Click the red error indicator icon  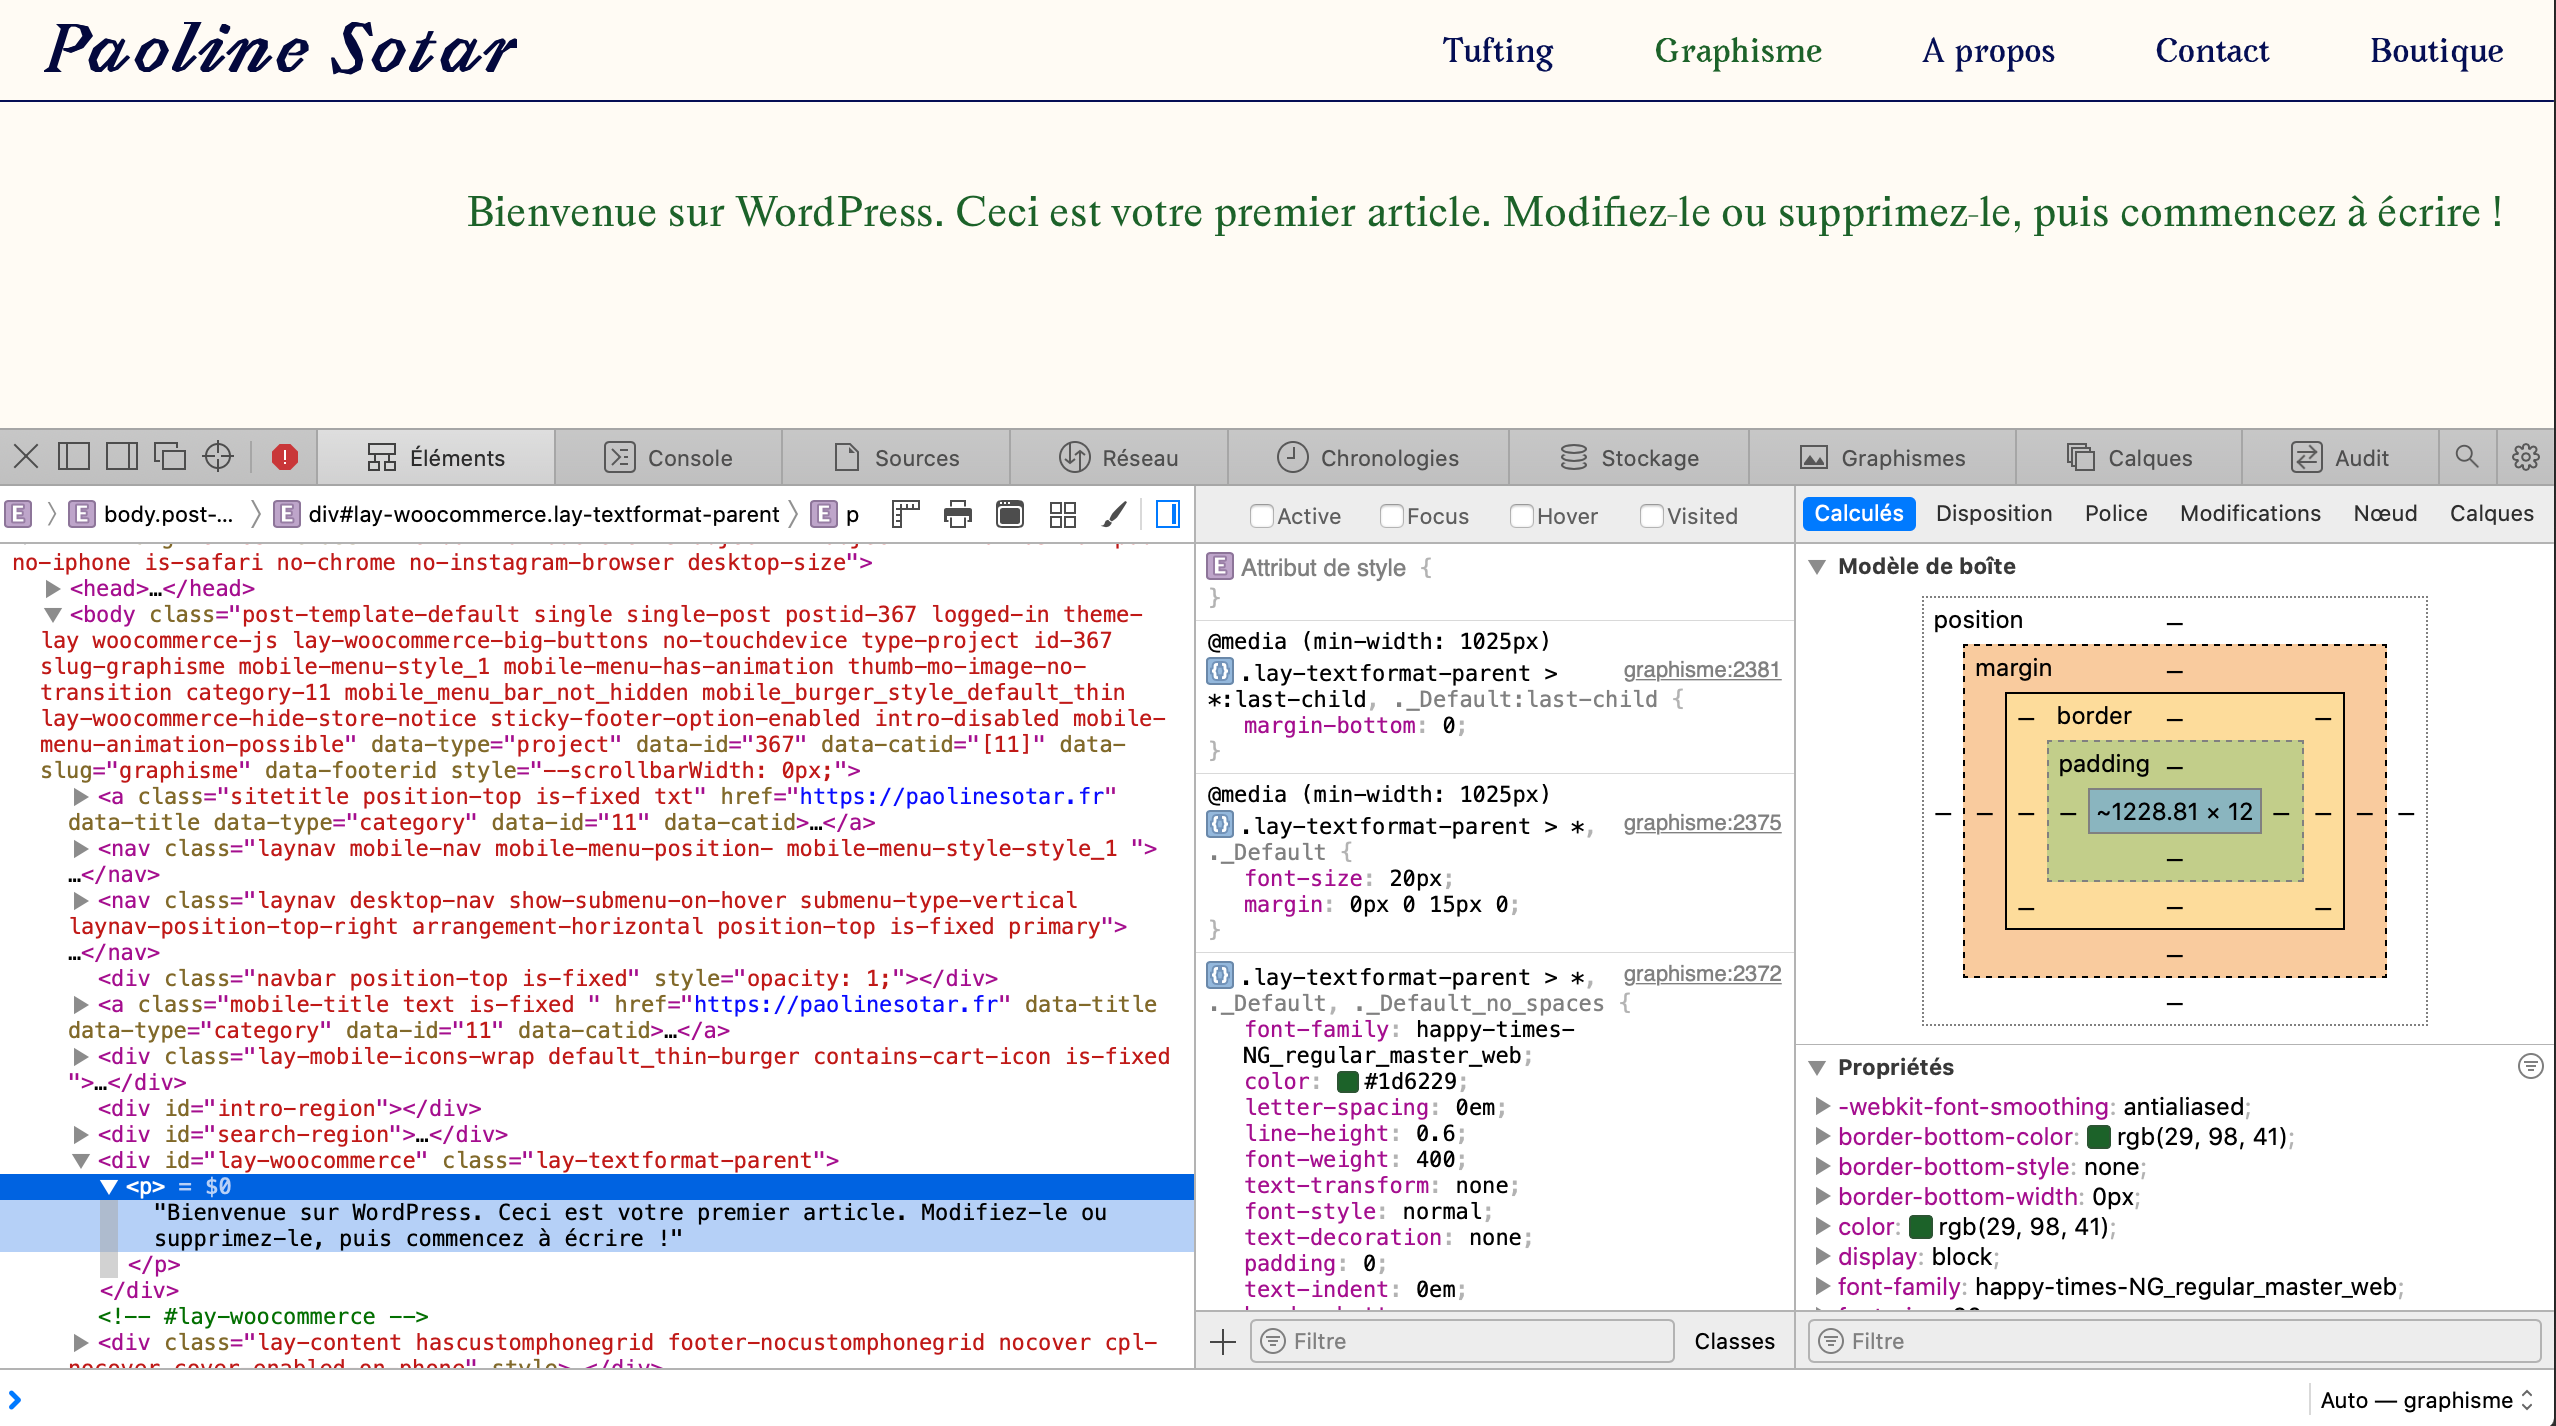coord(285,457)
